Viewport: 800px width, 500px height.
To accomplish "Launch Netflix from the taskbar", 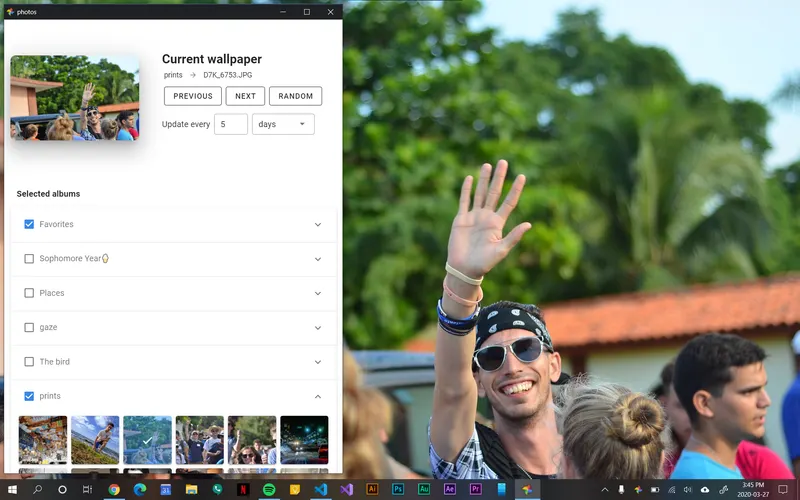I will 243,490.
